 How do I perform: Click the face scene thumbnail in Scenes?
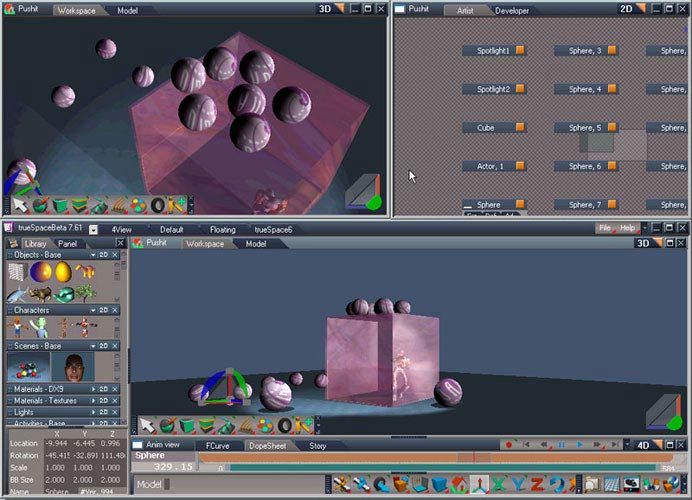point(72,366)
